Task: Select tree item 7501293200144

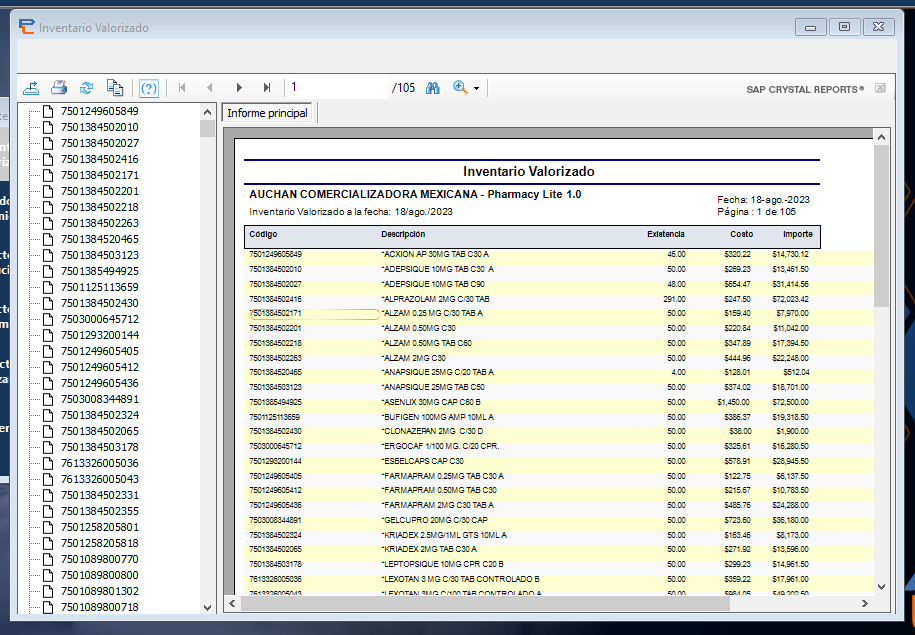Action: pyautogui.click(x=100, y=336)
